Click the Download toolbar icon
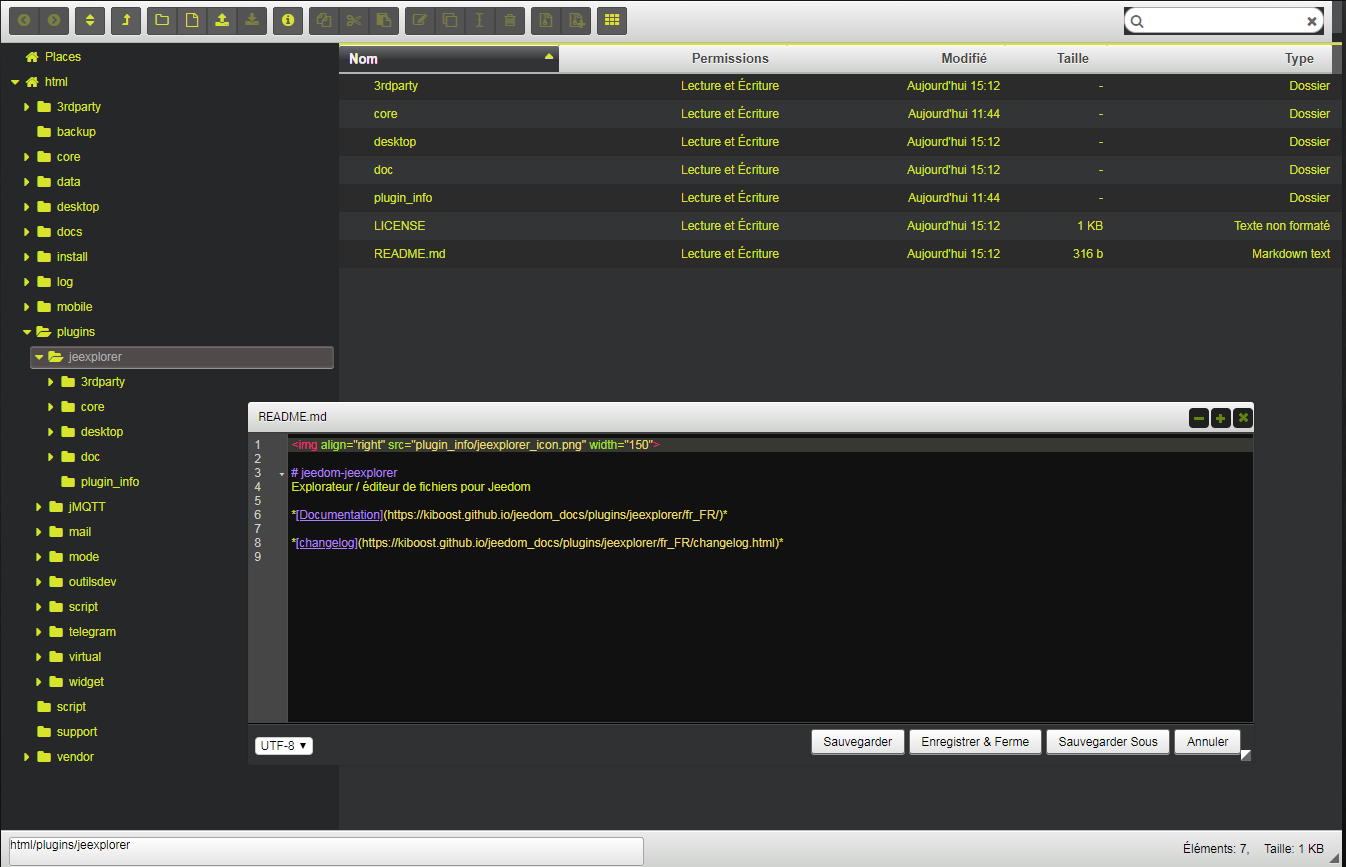 (252, 20)
